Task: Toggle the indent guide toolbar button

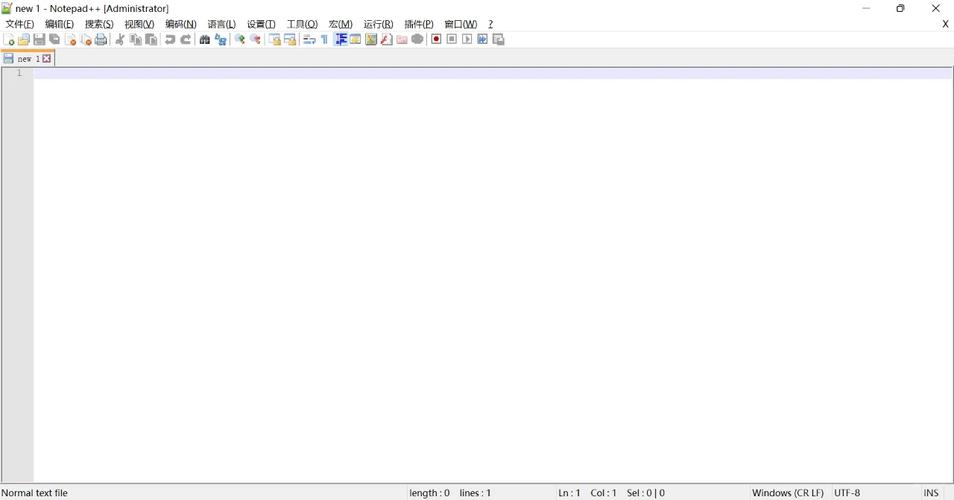Action: 341,40
